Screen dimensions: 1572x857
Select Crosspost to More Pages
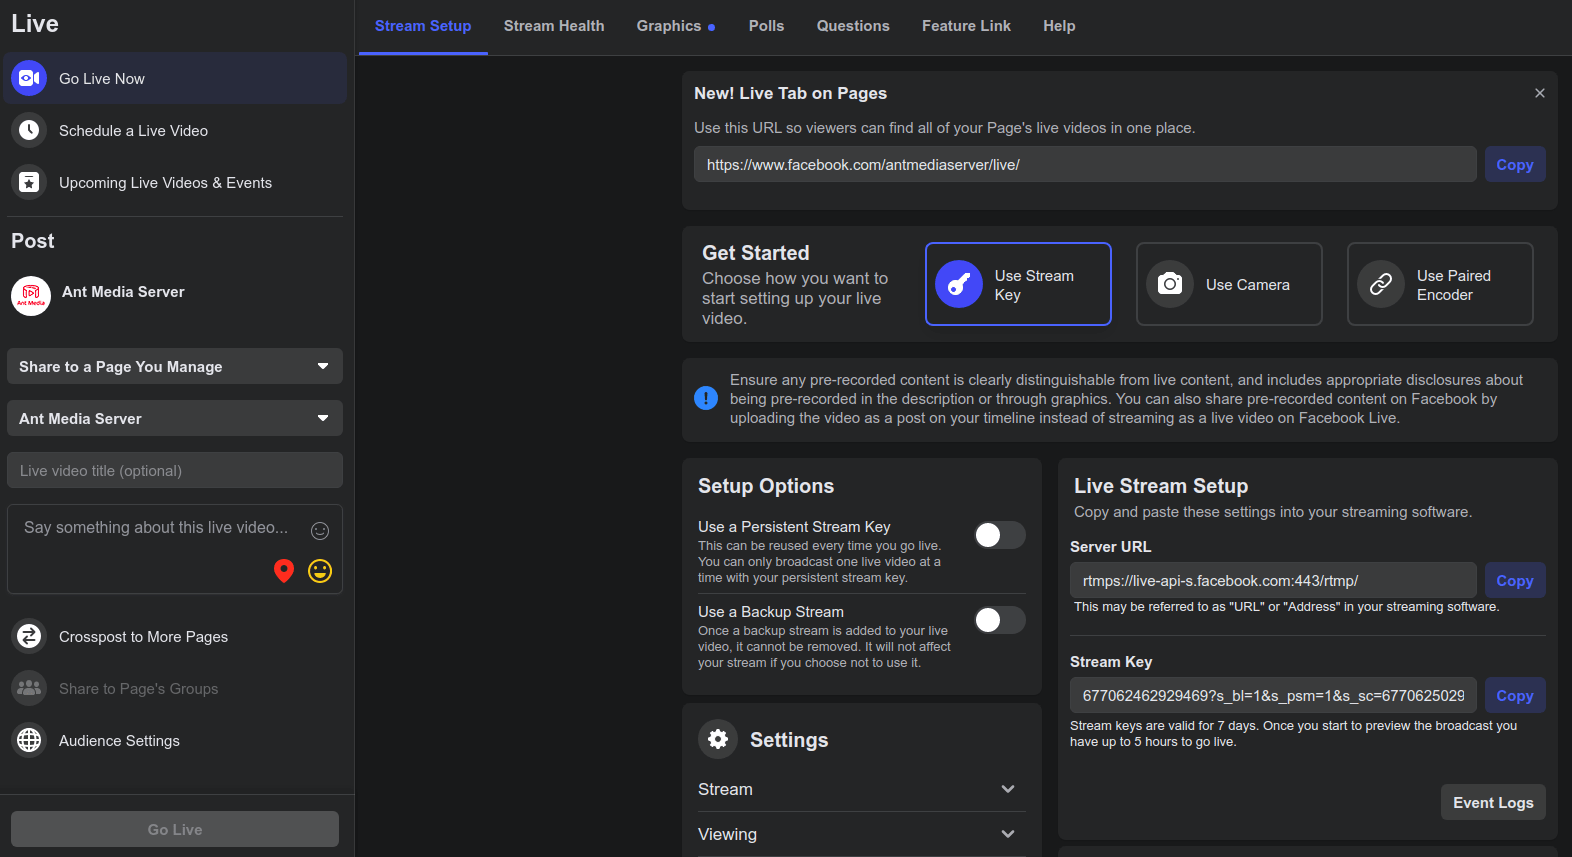pos(175,636)
